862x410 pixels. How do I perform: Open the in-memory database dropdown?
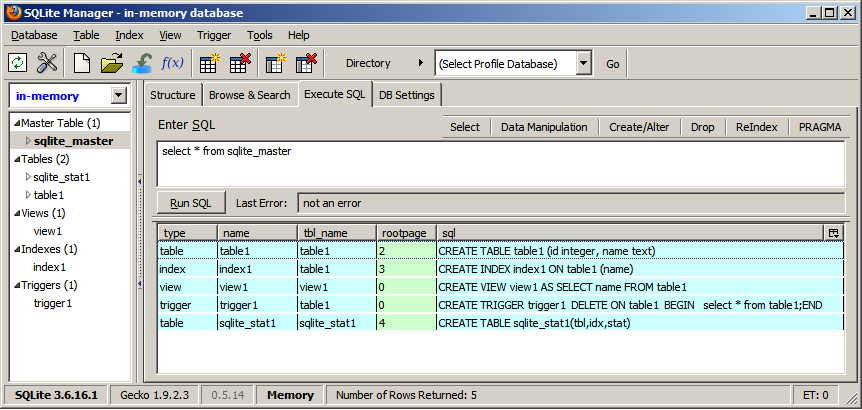point(118,96)
